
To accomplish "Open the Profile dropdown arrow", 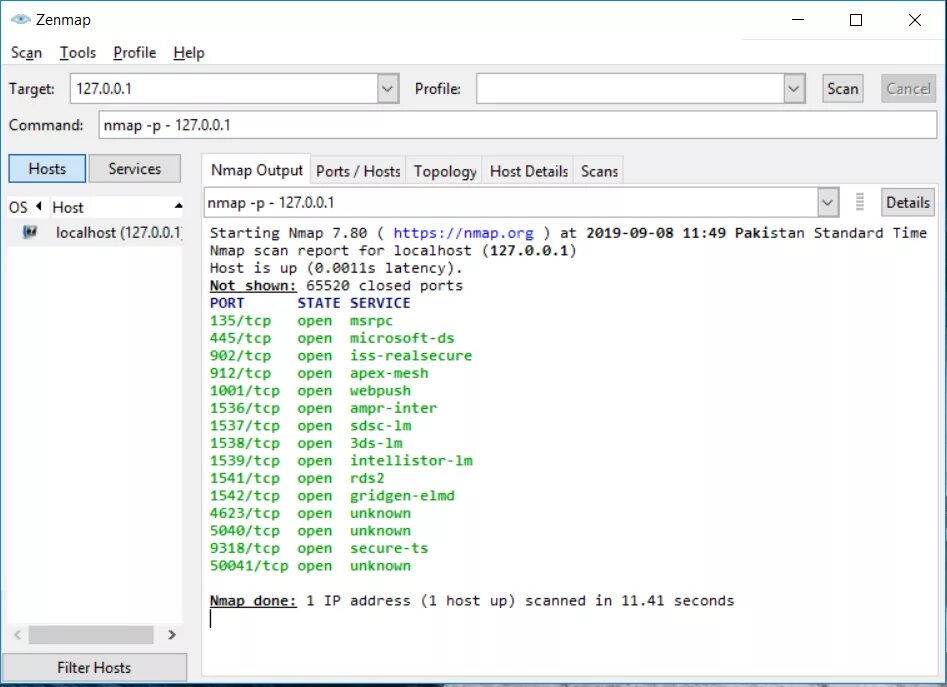I will tap(794, 89).
